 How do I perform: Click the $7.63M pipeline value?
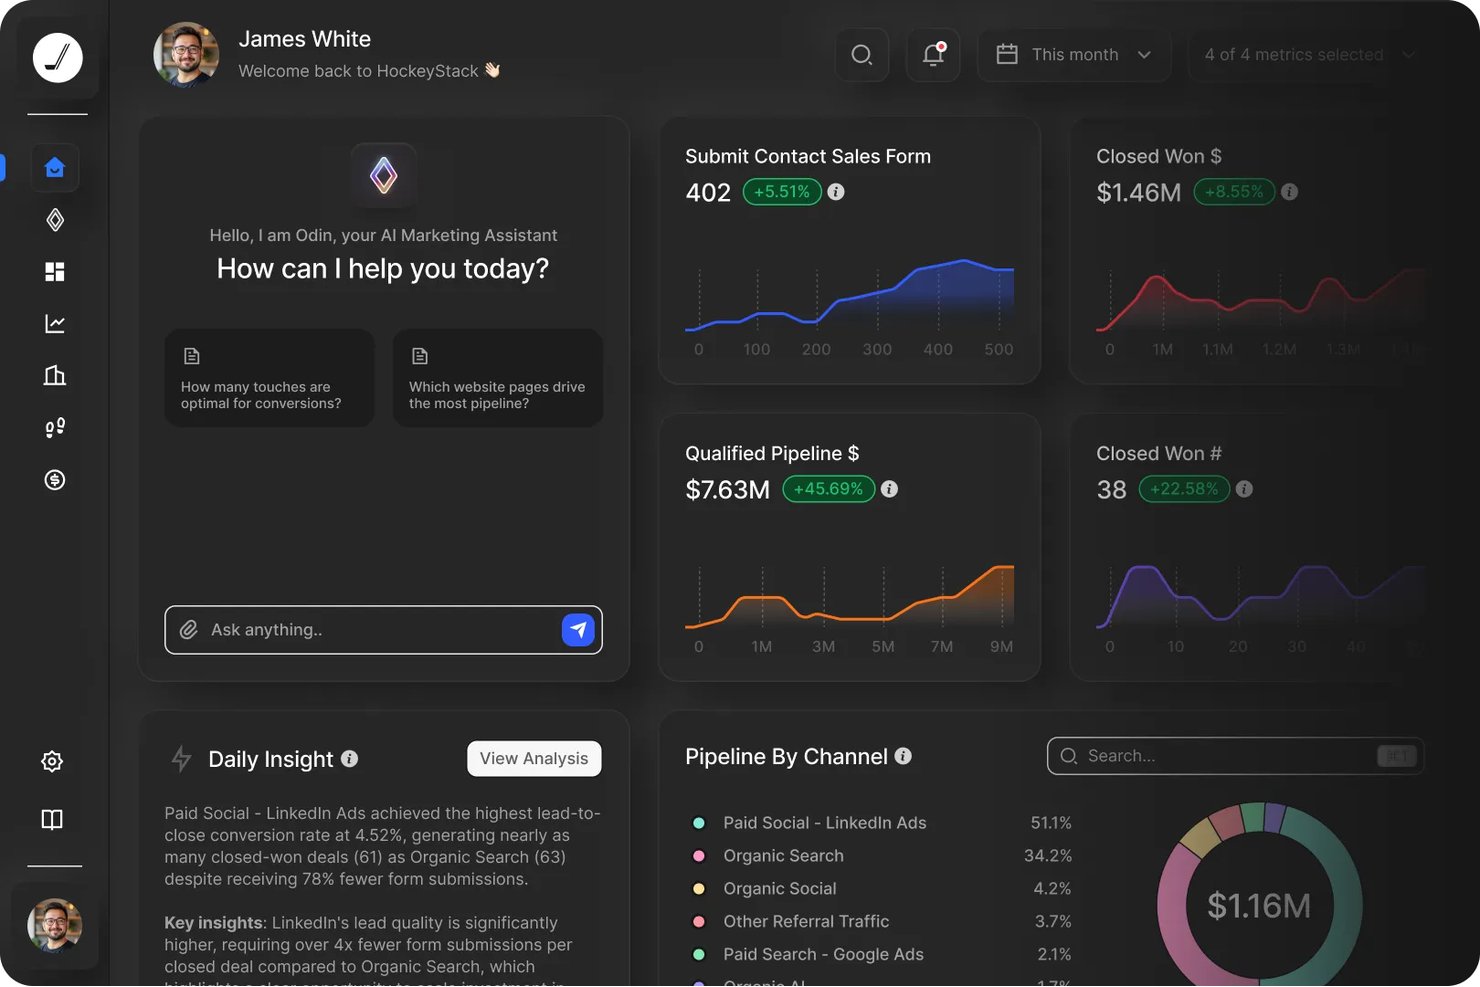tap(728, 490)
